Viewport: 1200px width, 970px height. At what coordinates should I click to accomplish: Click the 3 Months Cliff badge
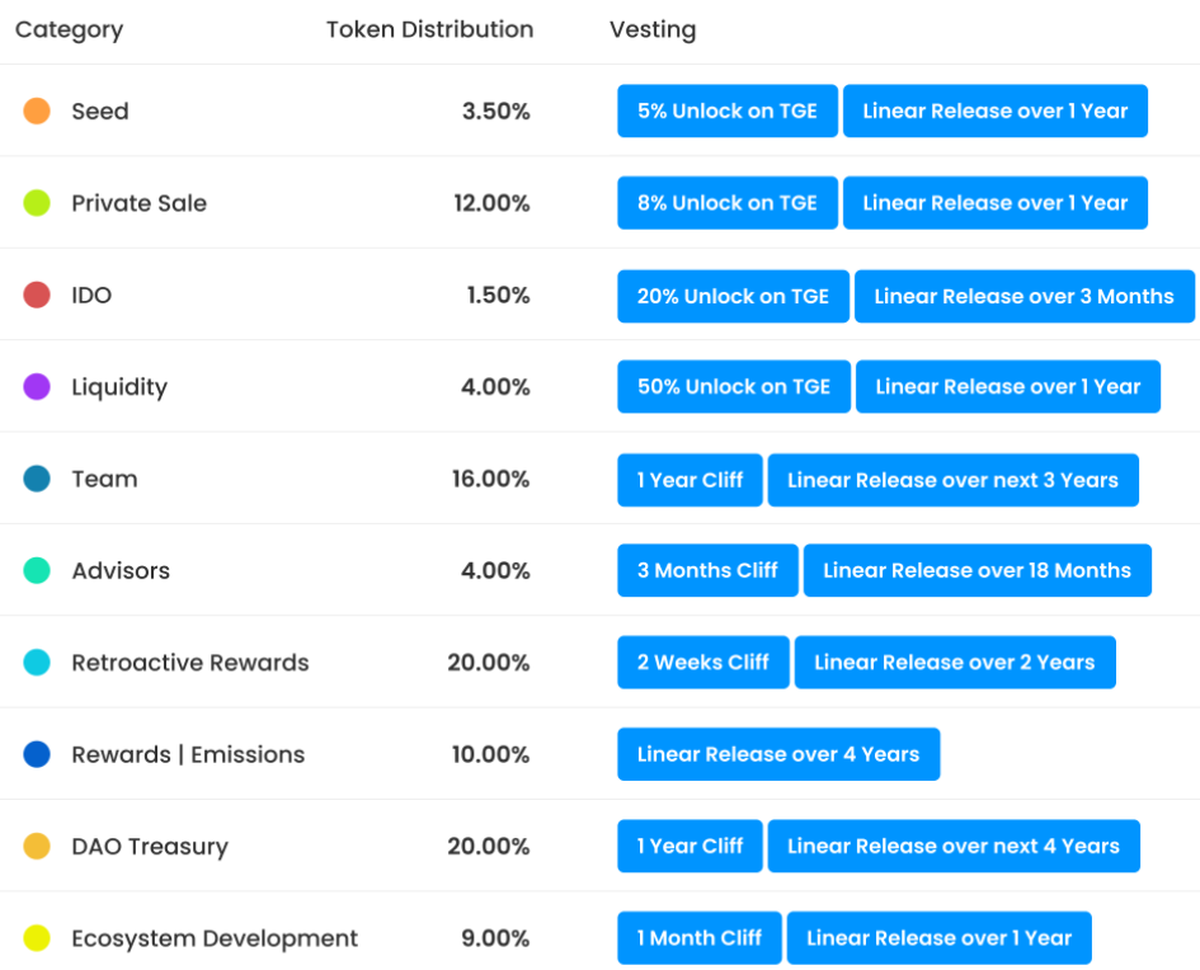(707, 571)
